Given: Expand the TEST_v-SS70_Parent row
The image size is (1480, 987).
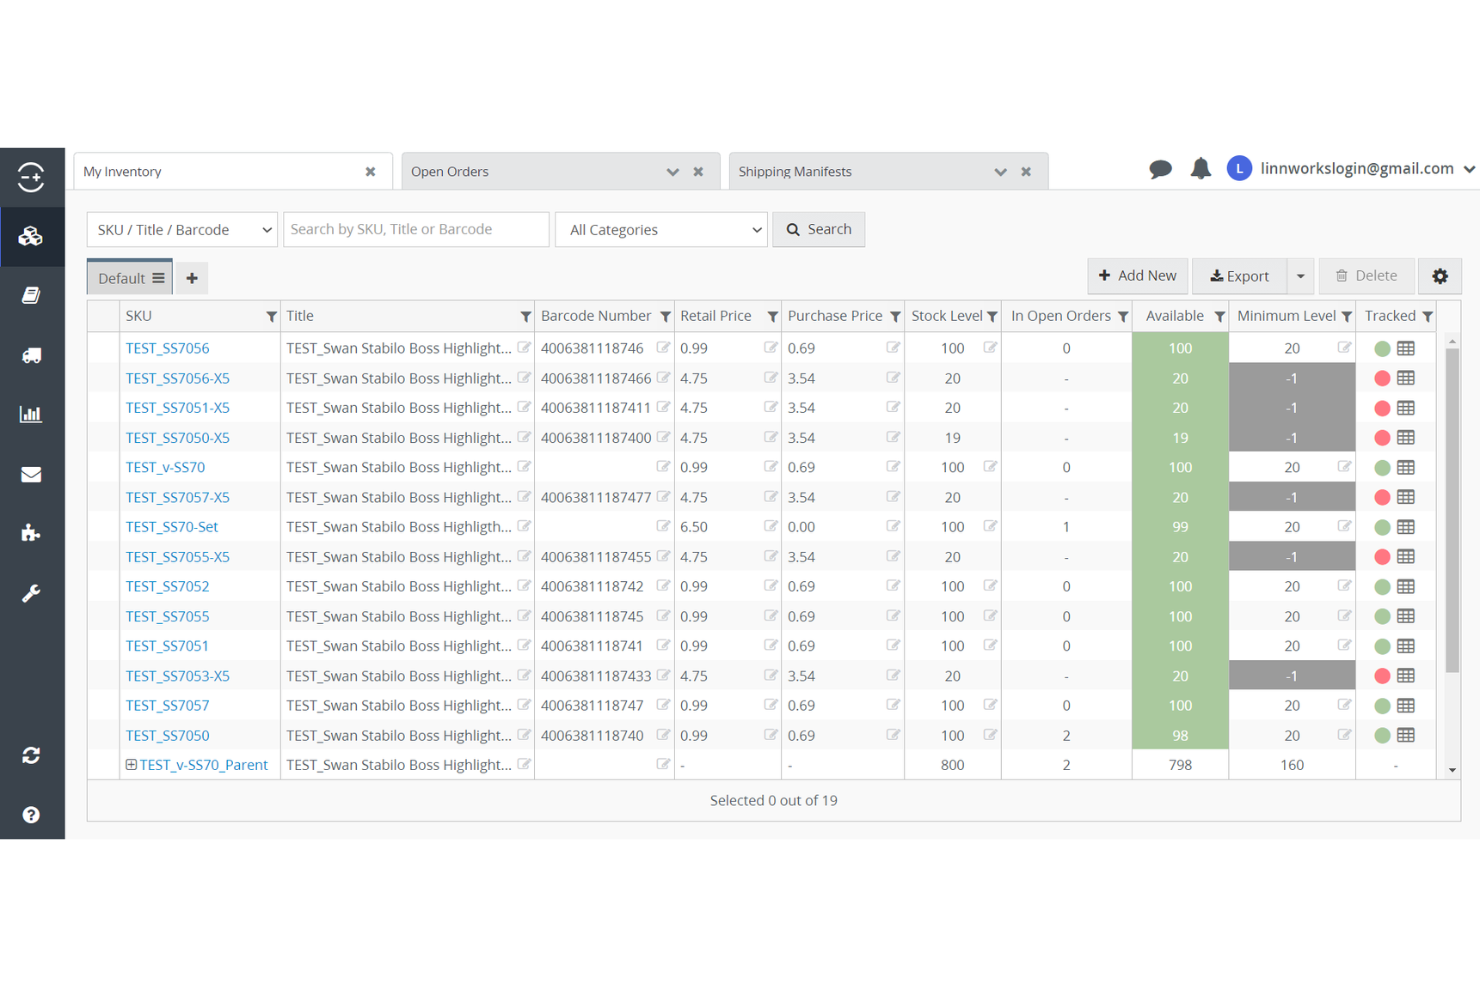Looking at the screenshot, I should [x=131, y=764].
